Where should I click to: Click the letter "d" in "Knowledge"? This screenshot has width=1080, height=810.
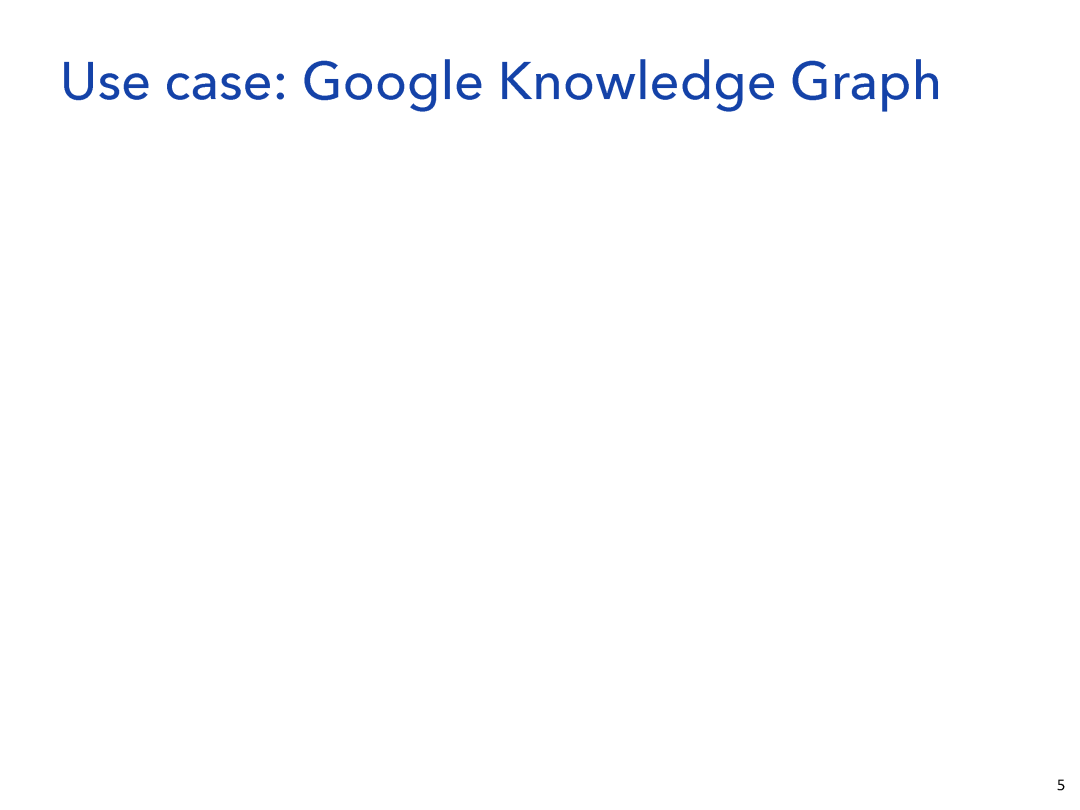[696, 81]
